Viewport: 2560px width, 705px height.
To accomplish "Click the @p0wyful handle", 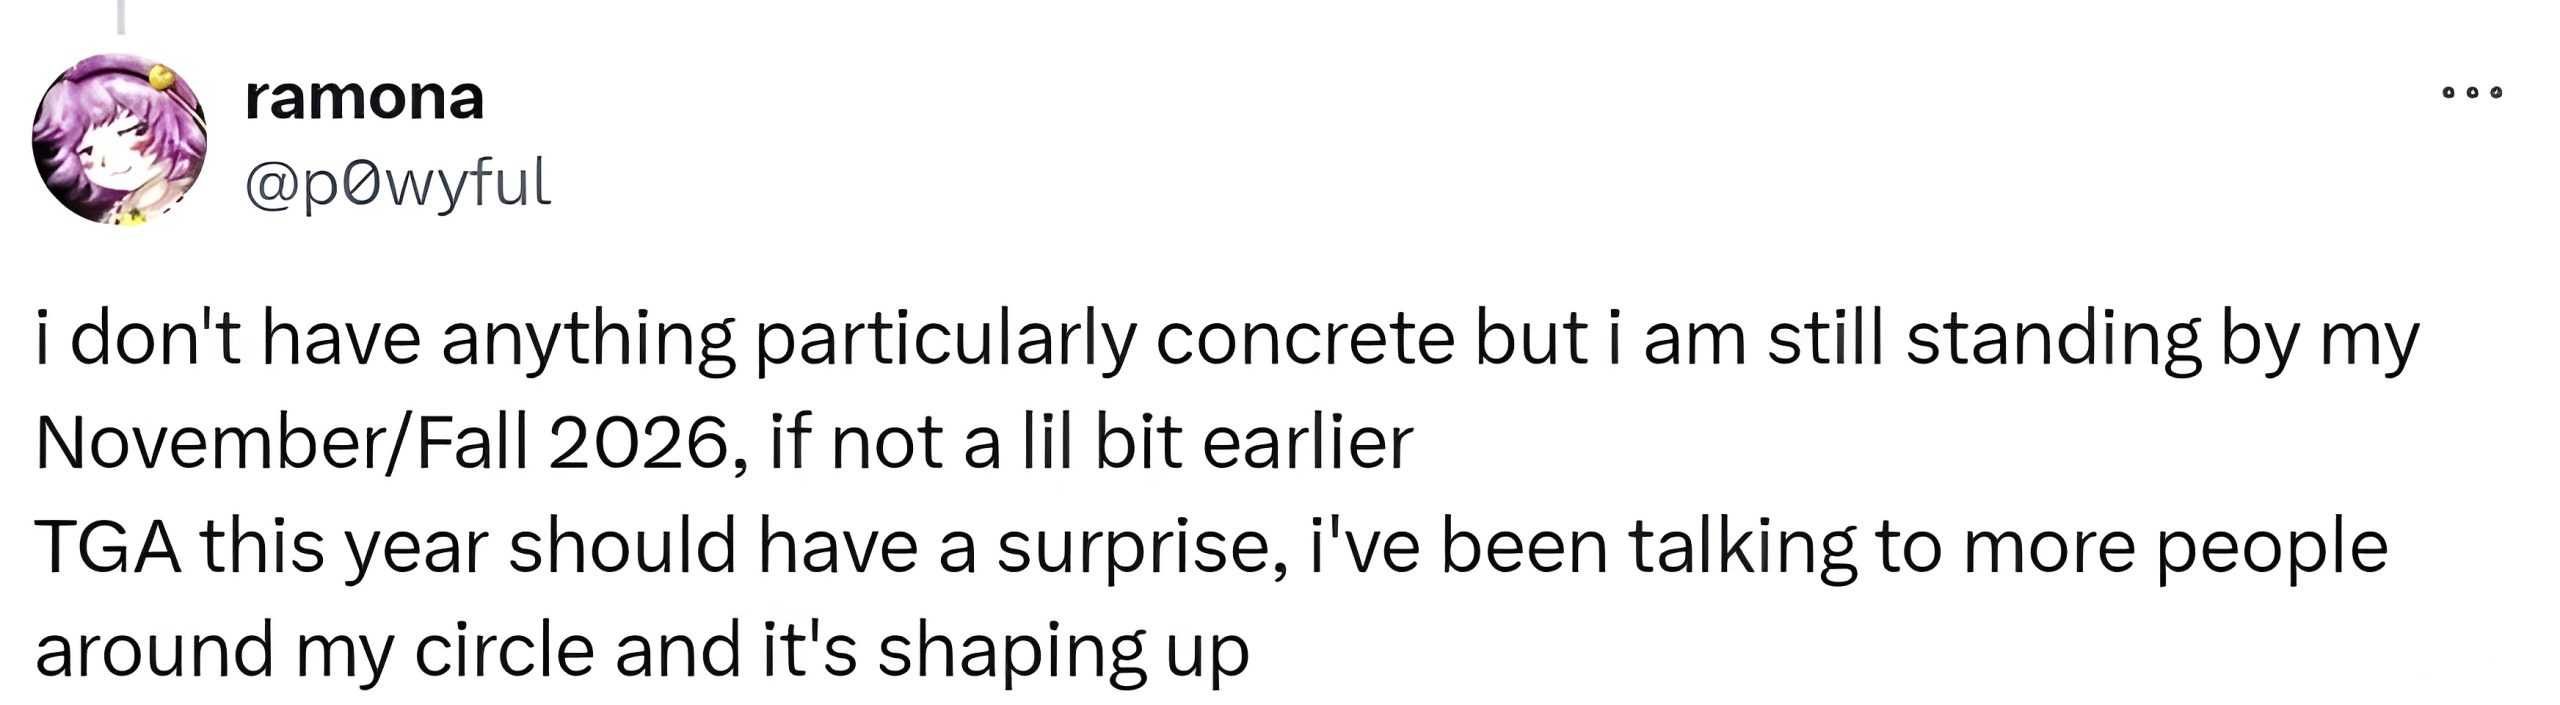I will tap(397, 184).
